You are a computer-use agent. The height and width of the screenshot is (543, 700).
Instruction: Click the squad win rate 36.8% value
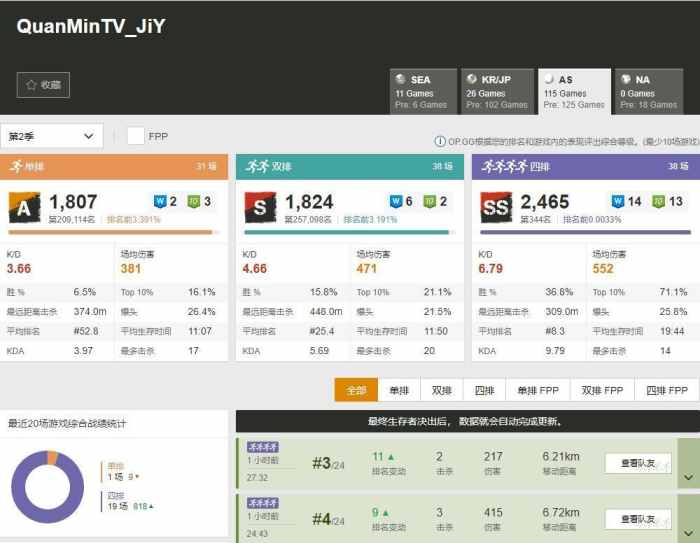pyautogui.click(x=559, y=292)
